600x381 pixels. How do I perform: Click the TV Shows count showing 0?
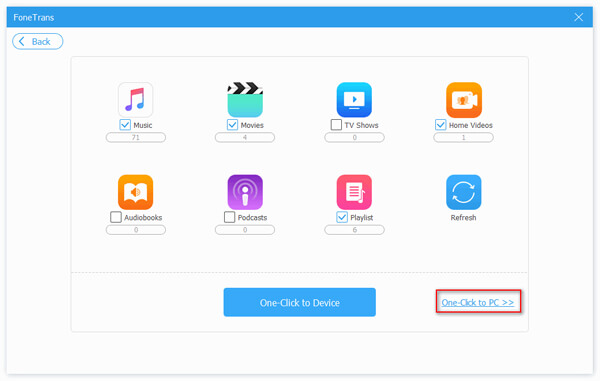tap(354, 137)
